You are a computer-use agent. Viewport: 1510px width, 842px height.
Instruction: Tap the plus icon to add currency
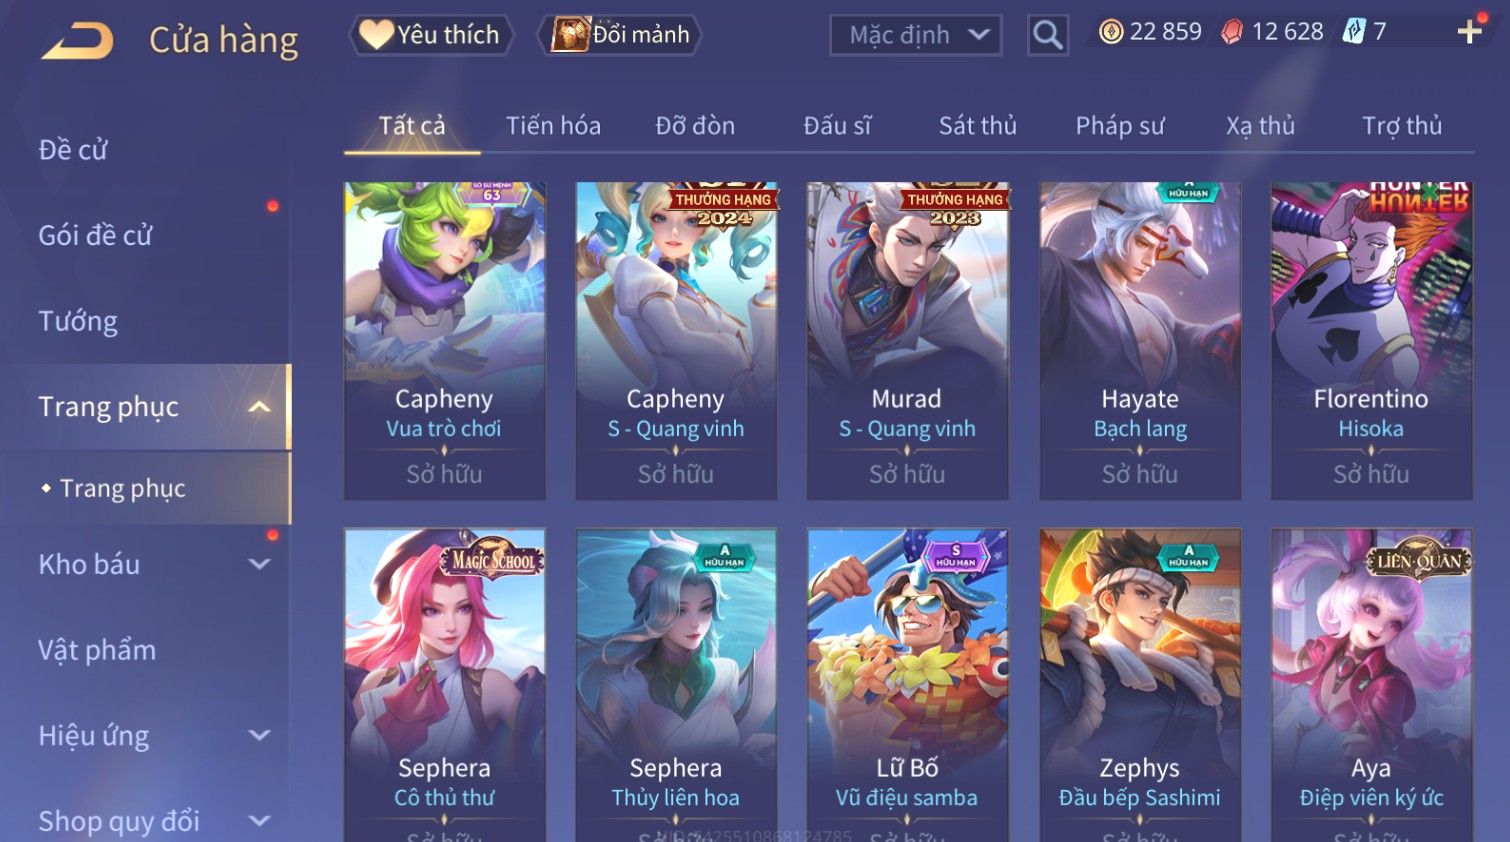[x=1469, y=32]
